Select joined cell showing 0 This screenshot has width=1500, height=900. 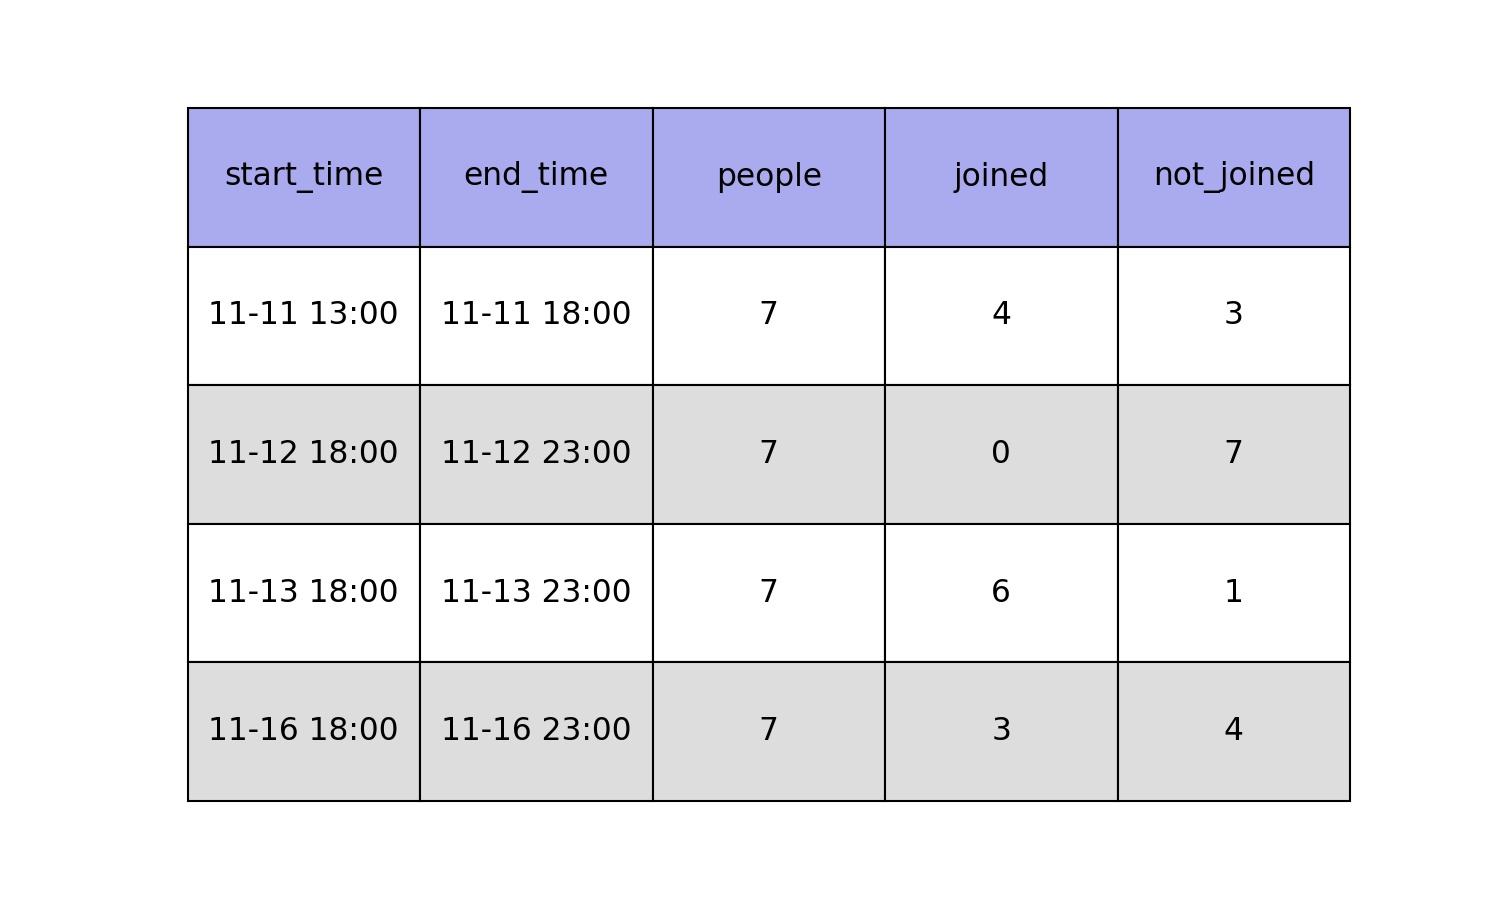[x=1001, y=454]
